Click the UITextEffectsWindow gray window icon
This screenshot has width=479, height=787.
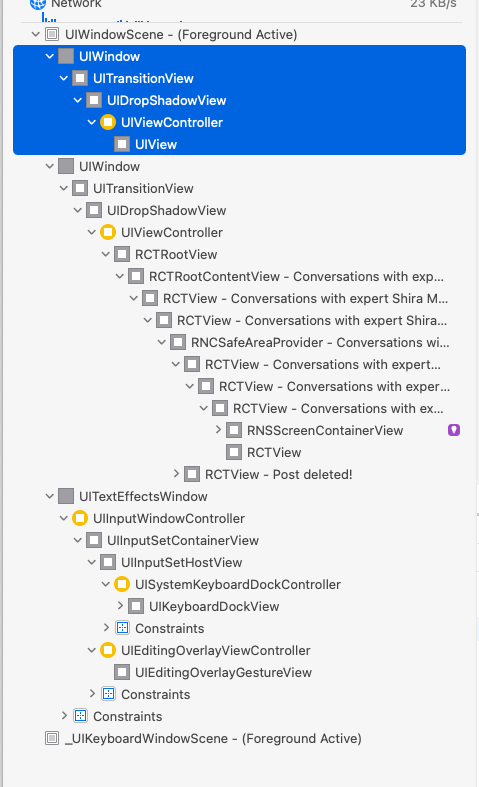click(66, 496)
